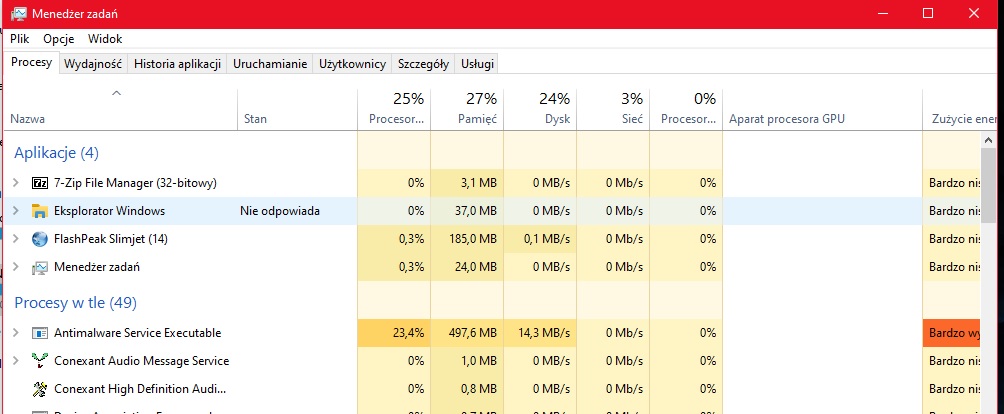Sort by Aparat procesora GPU column
1004x414 pixels.
point(823,109)
